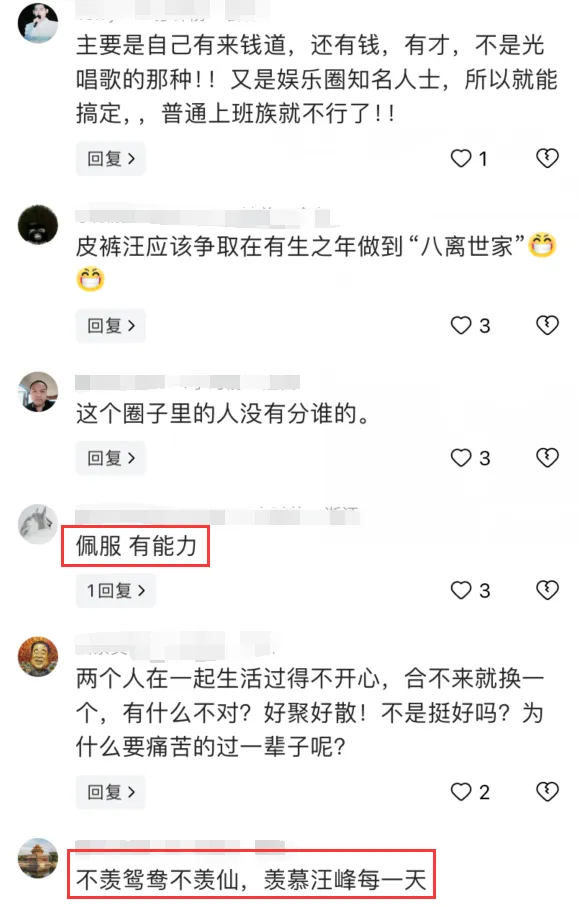This screenshot has width=579, height=907.
Task: Dislike the 有来钱道 comment with broken heart
Action: tap(547, 158)
